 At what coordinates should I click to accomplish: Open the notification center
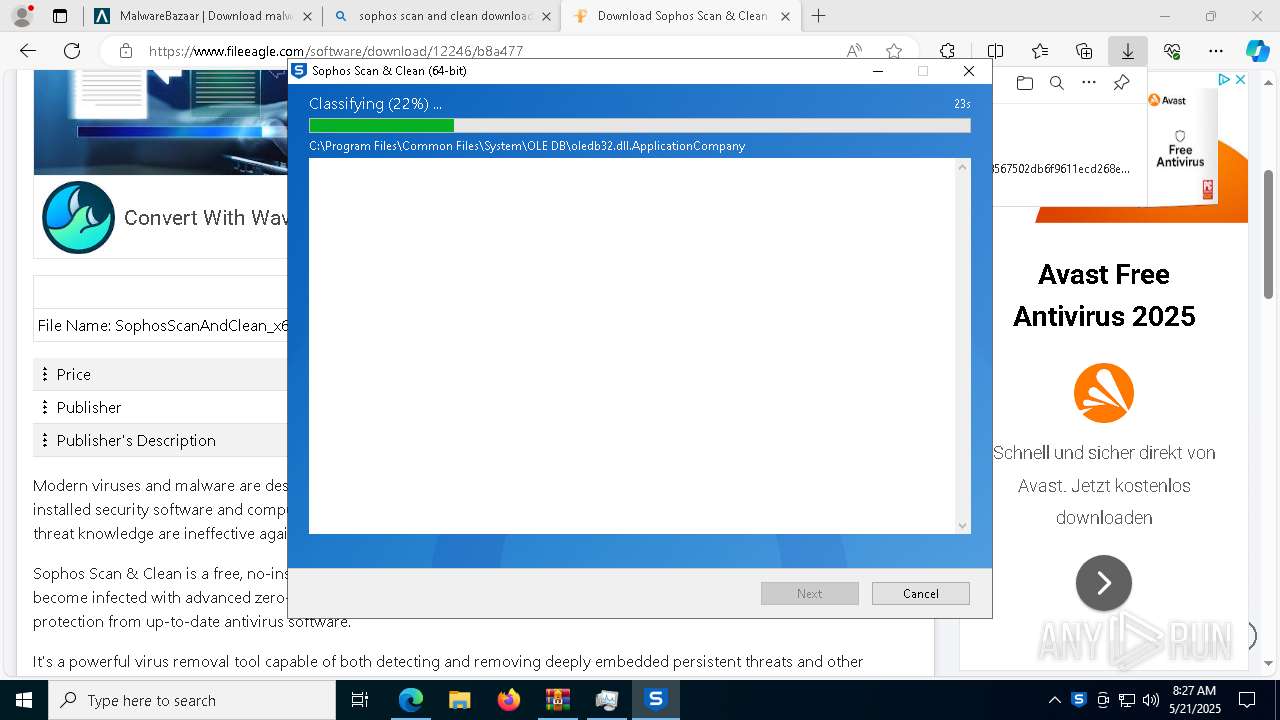1247,700
